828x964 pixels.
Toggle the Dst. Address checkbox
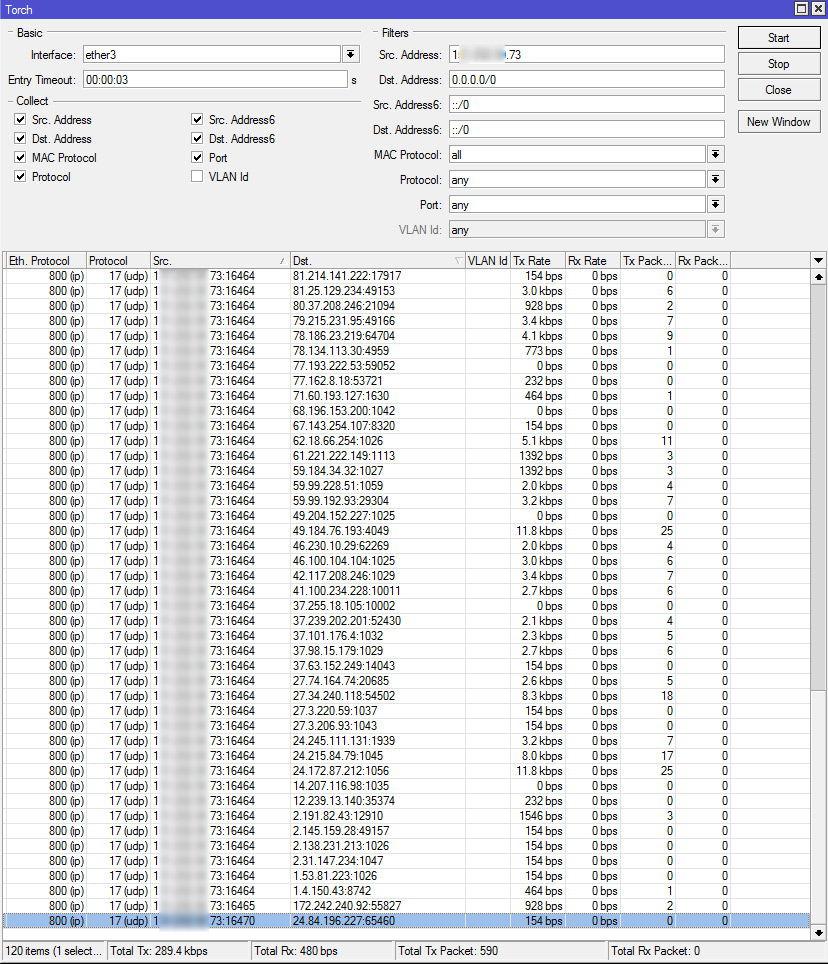(x=20, y=138)
